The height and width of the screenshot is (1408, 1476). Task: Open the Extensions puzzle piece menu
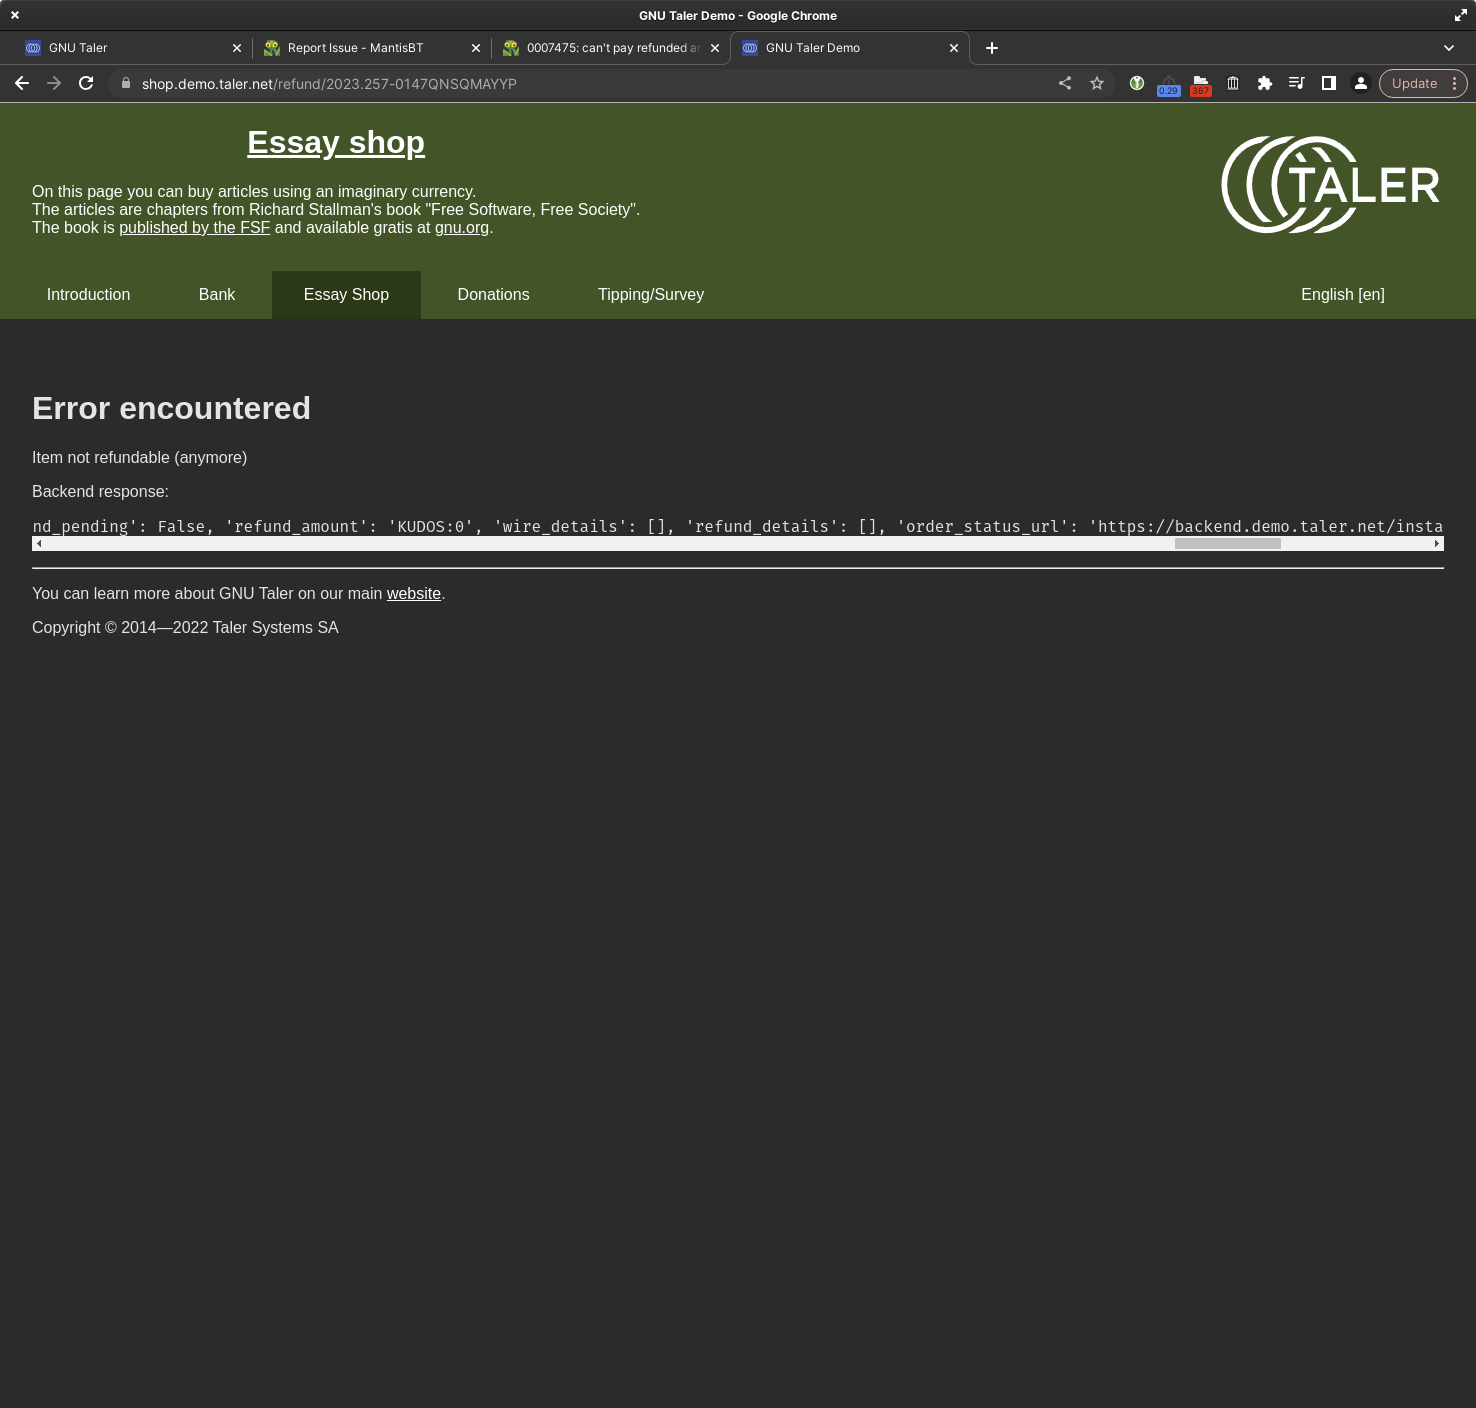(x=1265, y=84)
